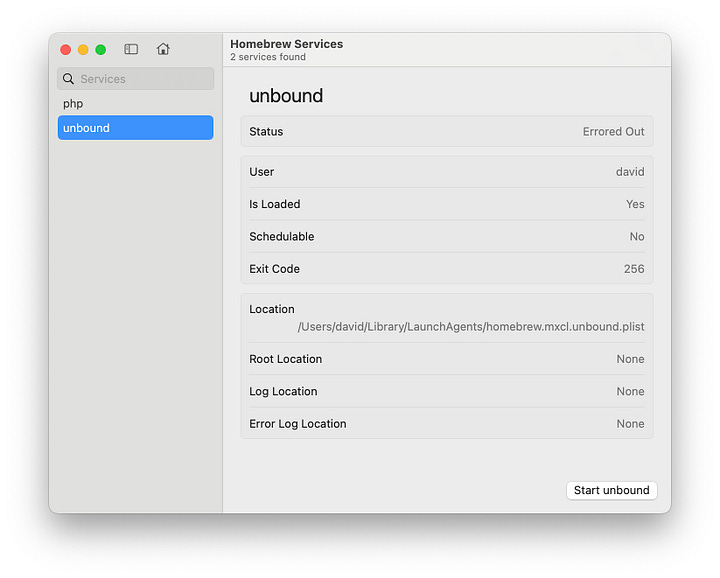Zoom the window with the green button

pyautogui.click(x=101, y=50)
